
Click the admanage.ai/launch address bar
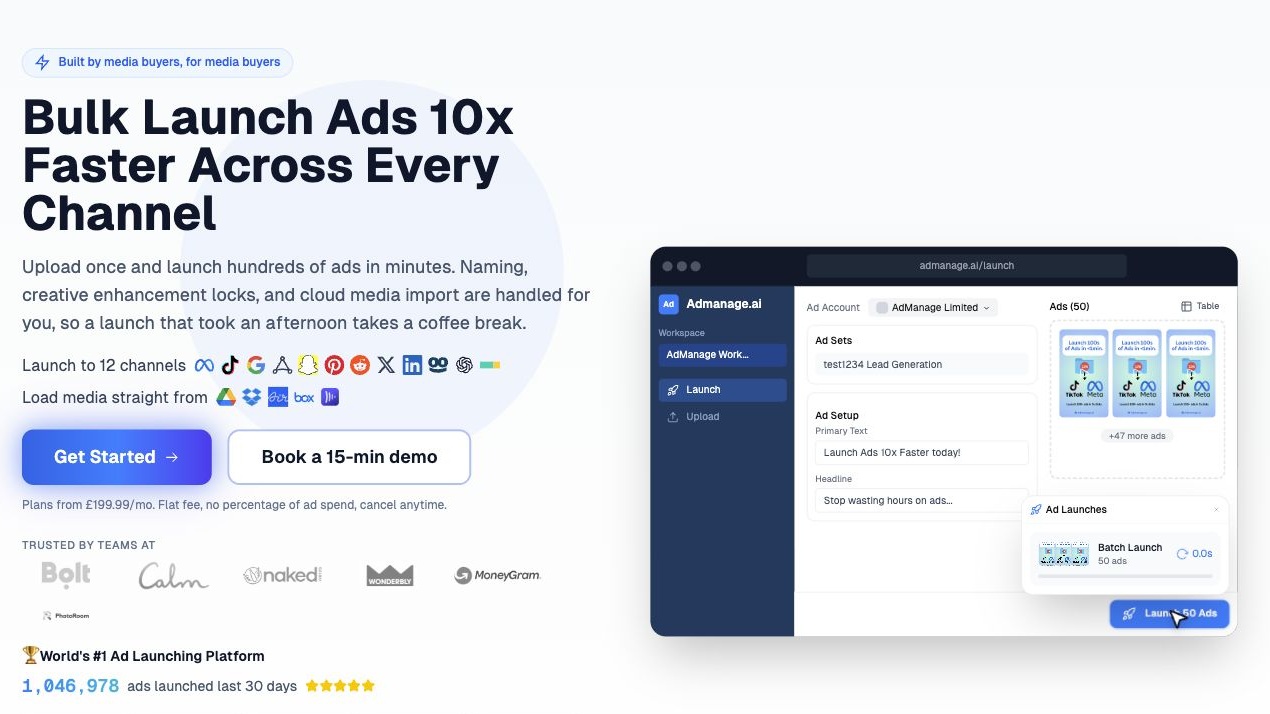pyautogui.click(x=966, y=266)
